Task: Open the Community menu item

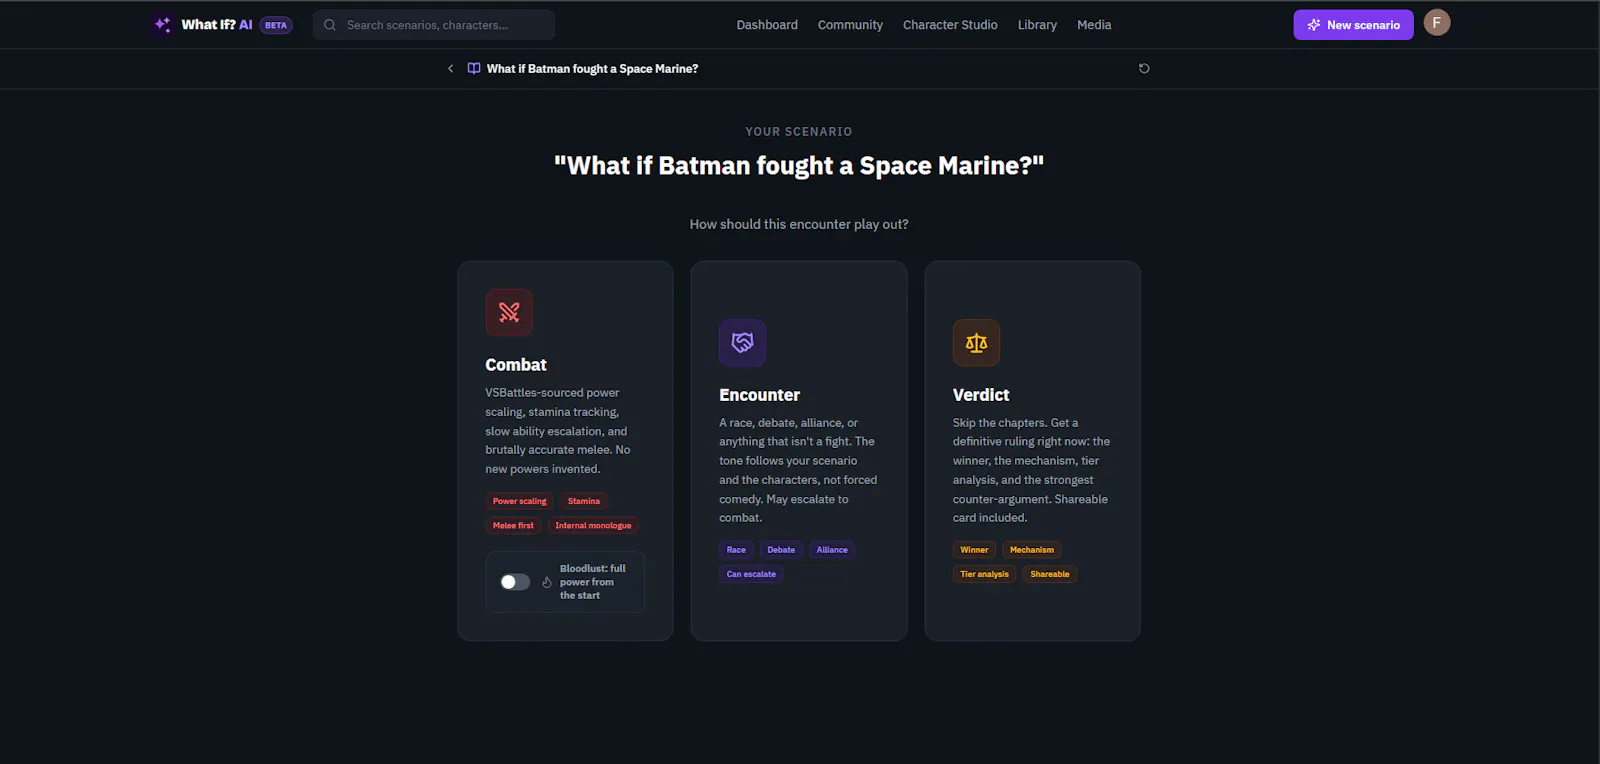Action: (850, 25)
